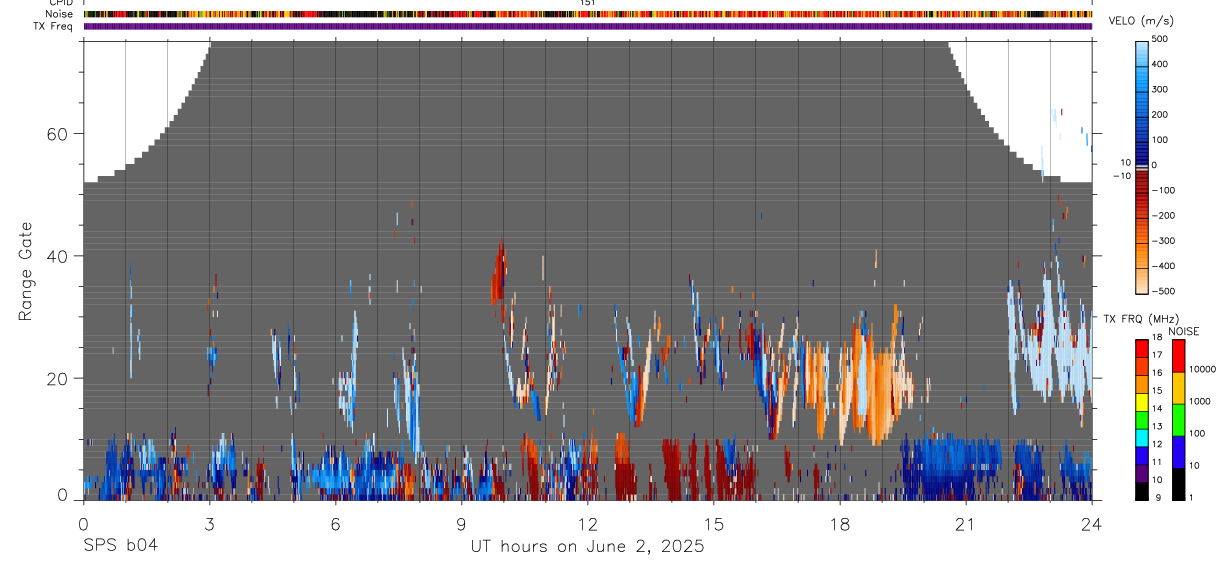The image size is (1228, 567).
Task: Select the 400 tick on velocity colorbar
Action: point(1160,64)
